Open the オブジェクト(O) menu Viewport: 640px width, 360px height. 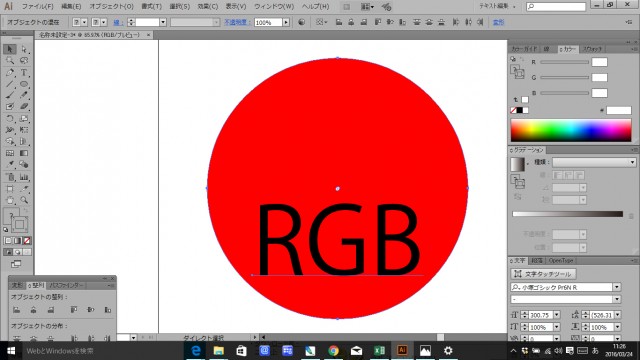point(111,7)
